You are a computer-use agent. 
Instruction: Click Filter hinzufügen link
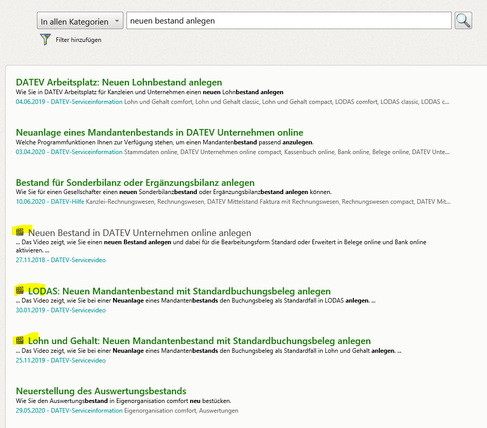click(78, 40)
